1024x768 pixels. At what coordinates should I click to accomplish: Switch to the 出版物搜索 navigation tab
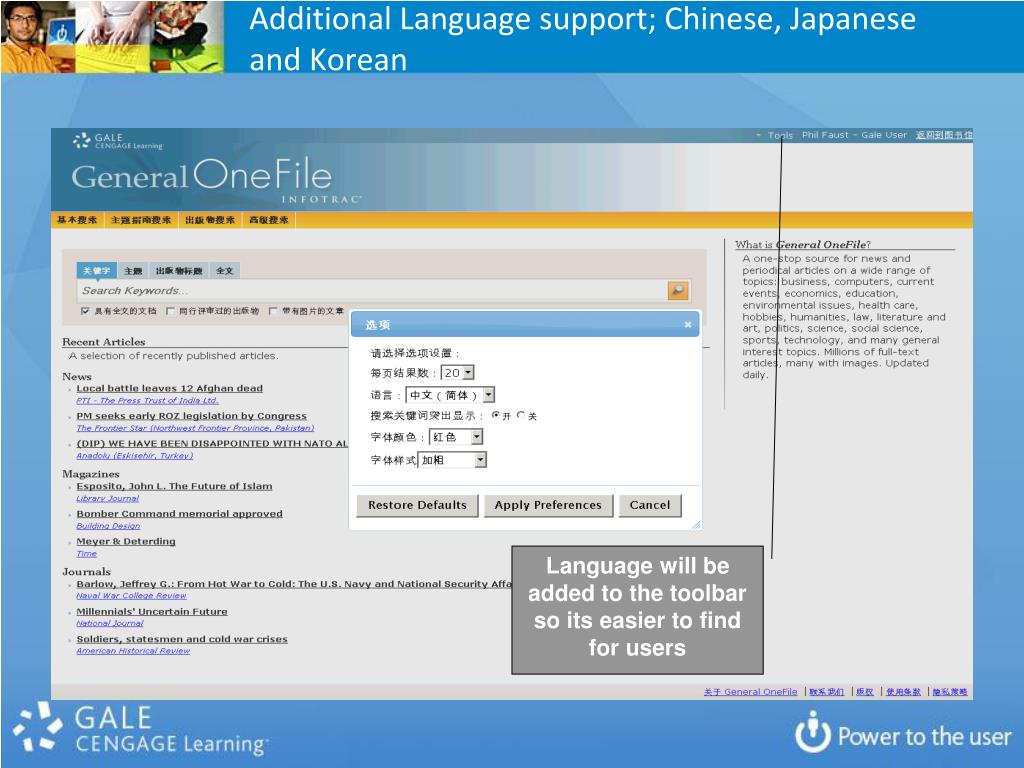point(210,220)
